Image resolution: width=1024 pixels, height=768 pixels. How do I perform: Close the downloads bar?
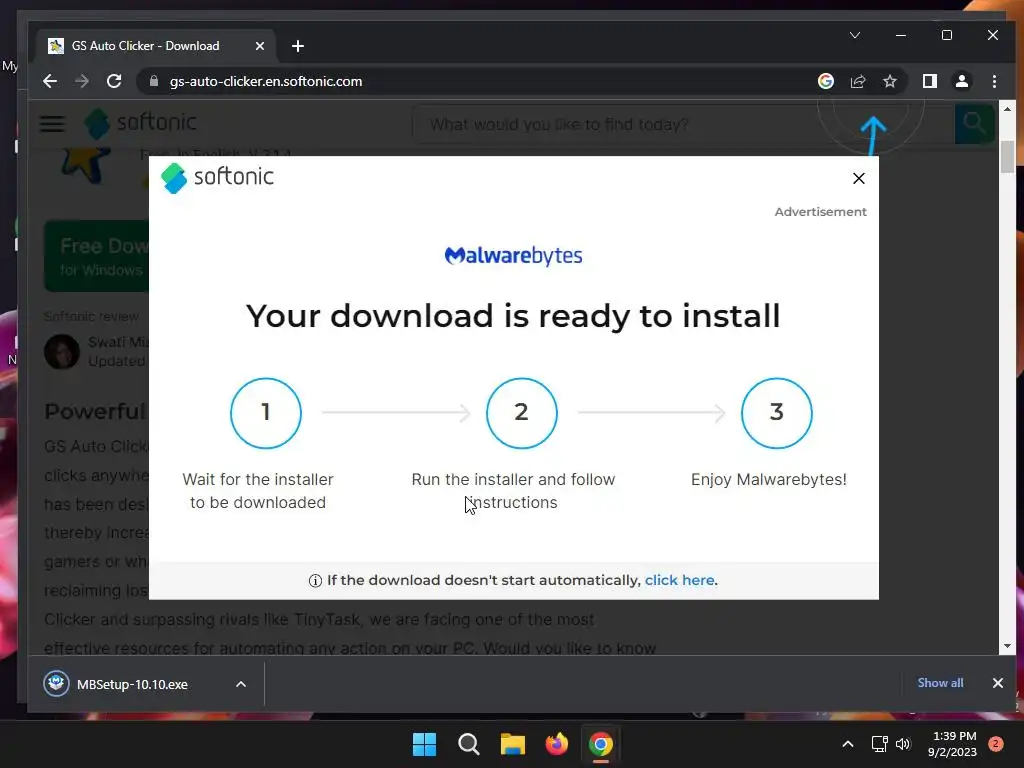997,682
